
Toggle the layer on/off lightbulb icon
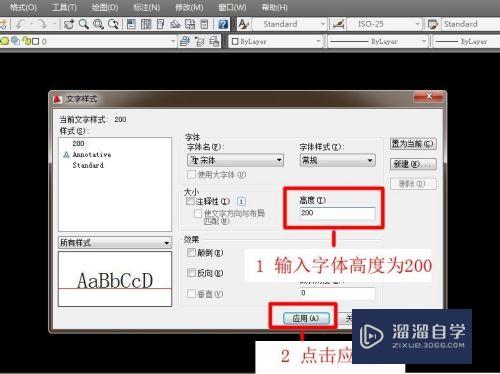coord(5,41)
